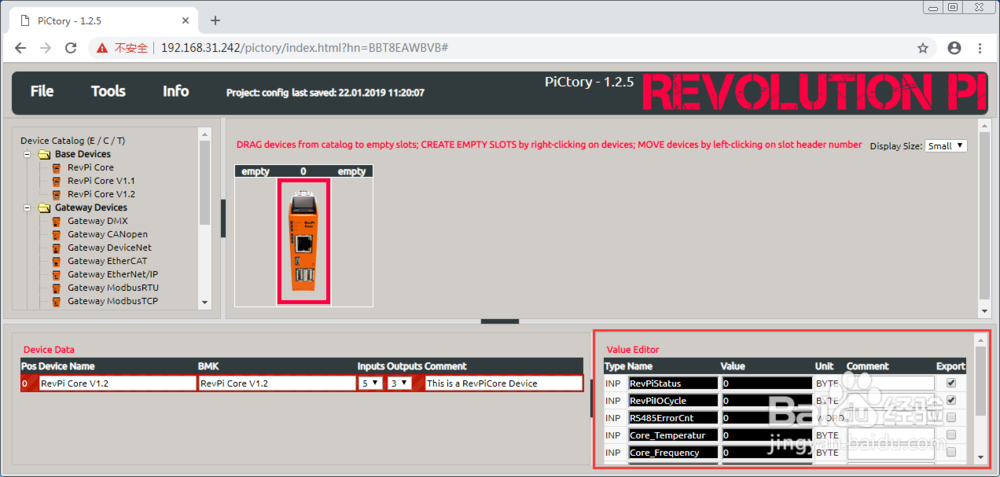Click the Base Devices folder icon
This screenshot has width=1000, height=477.
tap(43, 154)
